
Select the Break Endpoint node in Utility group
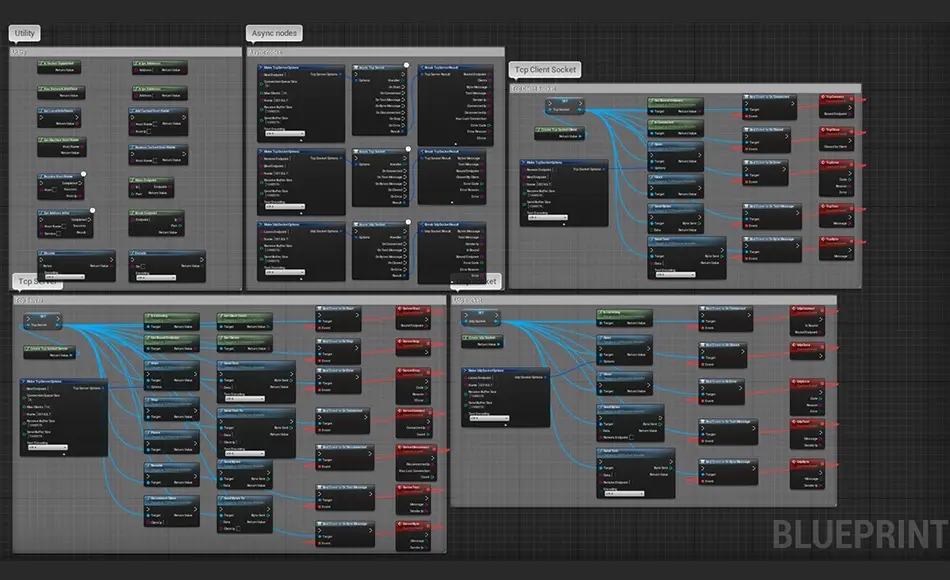click(156, 223)
